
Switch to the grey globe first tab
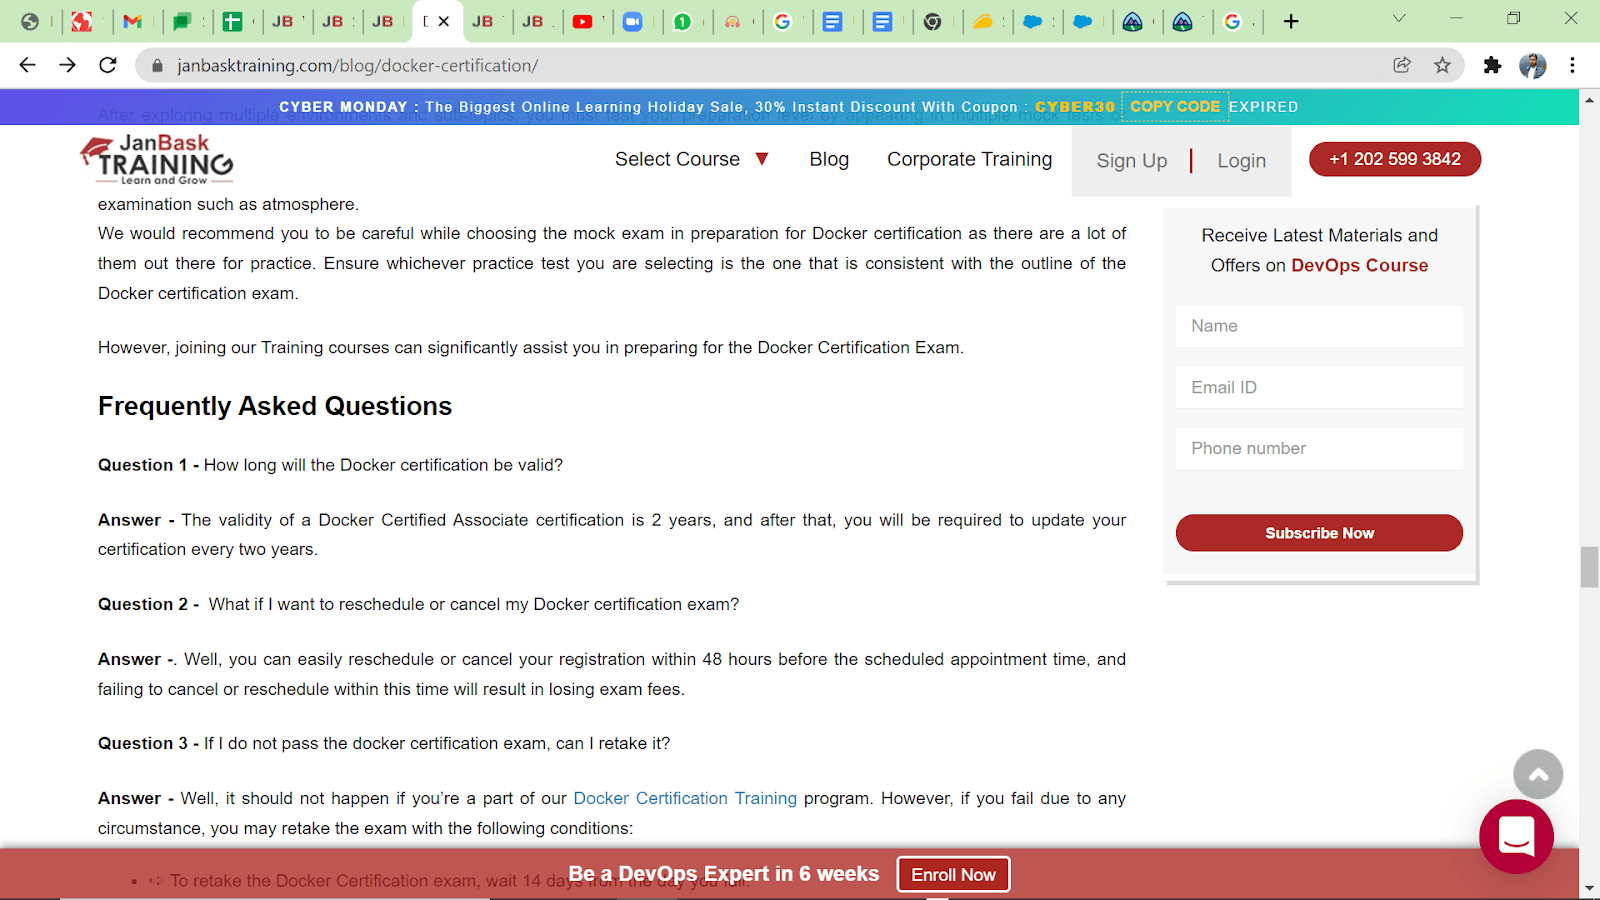click(30, 21)
